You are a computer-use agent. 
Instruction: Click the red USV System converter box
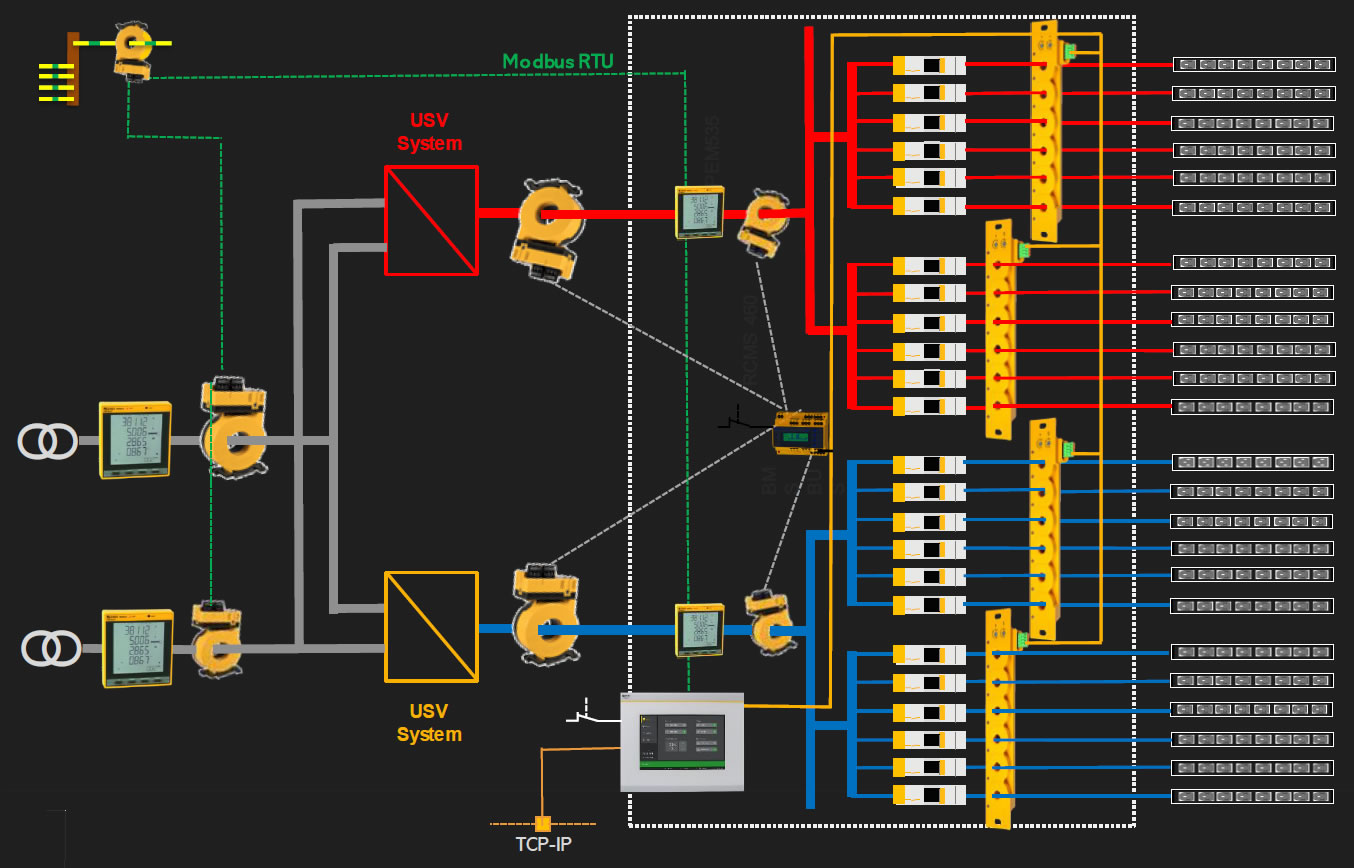(431, 220)
